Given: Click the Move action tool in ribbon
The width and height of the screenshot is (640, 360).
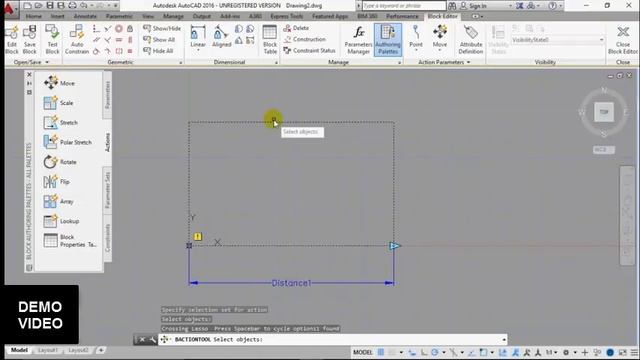Looking at the screenshot, I should point(440,38).
